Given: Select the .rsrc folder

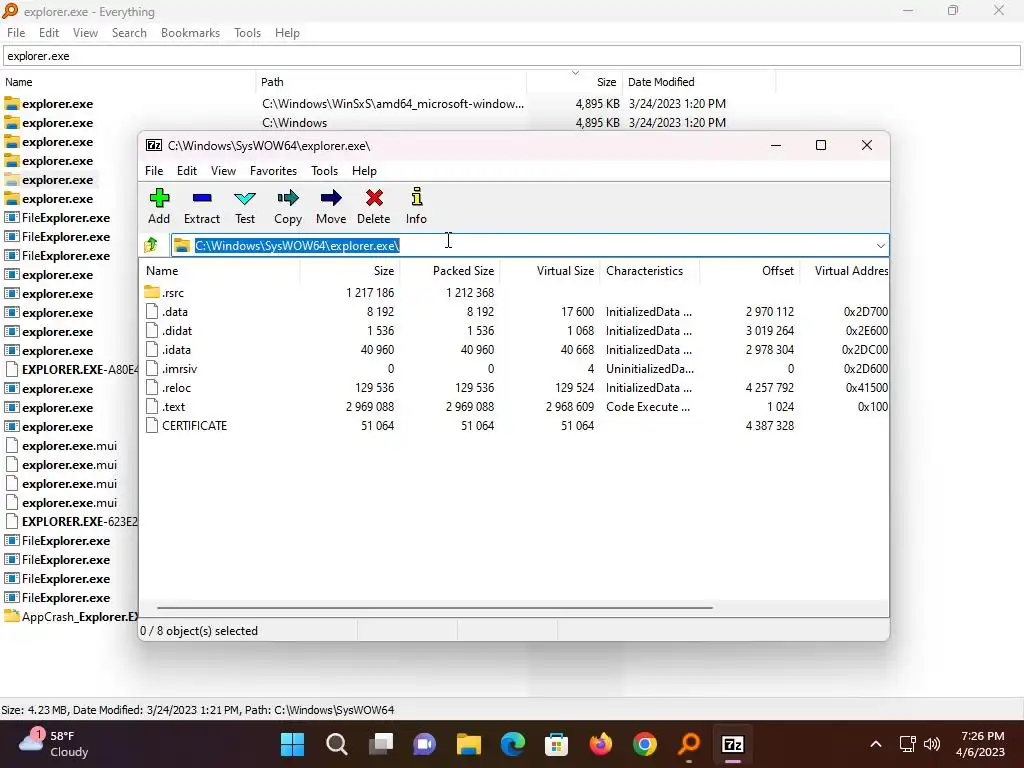Looking at the screenshot, I should coord(173,293).
